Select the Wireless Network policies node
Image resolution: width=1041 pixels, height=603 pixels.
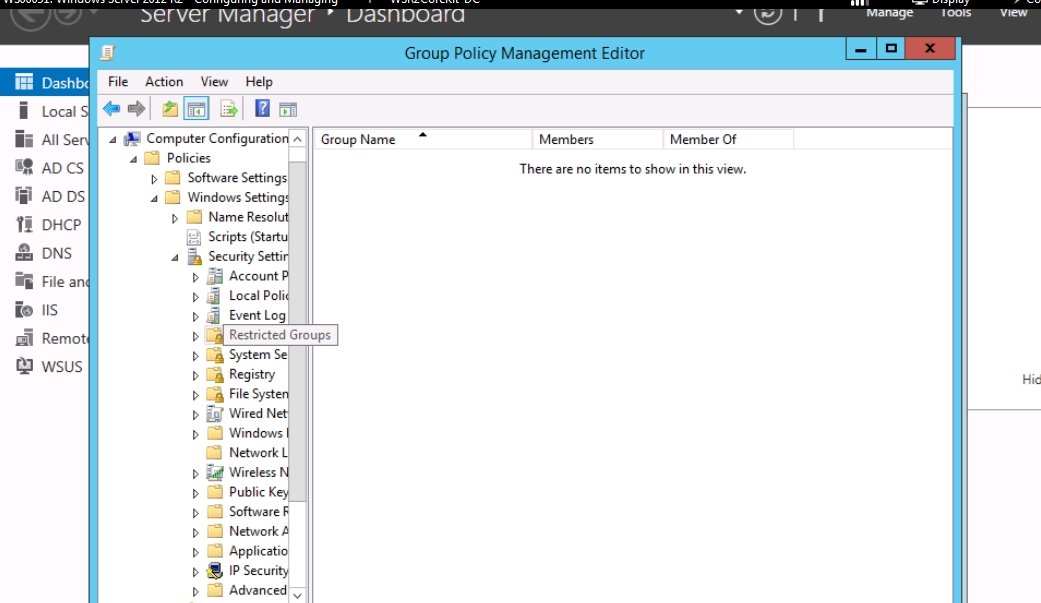258,472
